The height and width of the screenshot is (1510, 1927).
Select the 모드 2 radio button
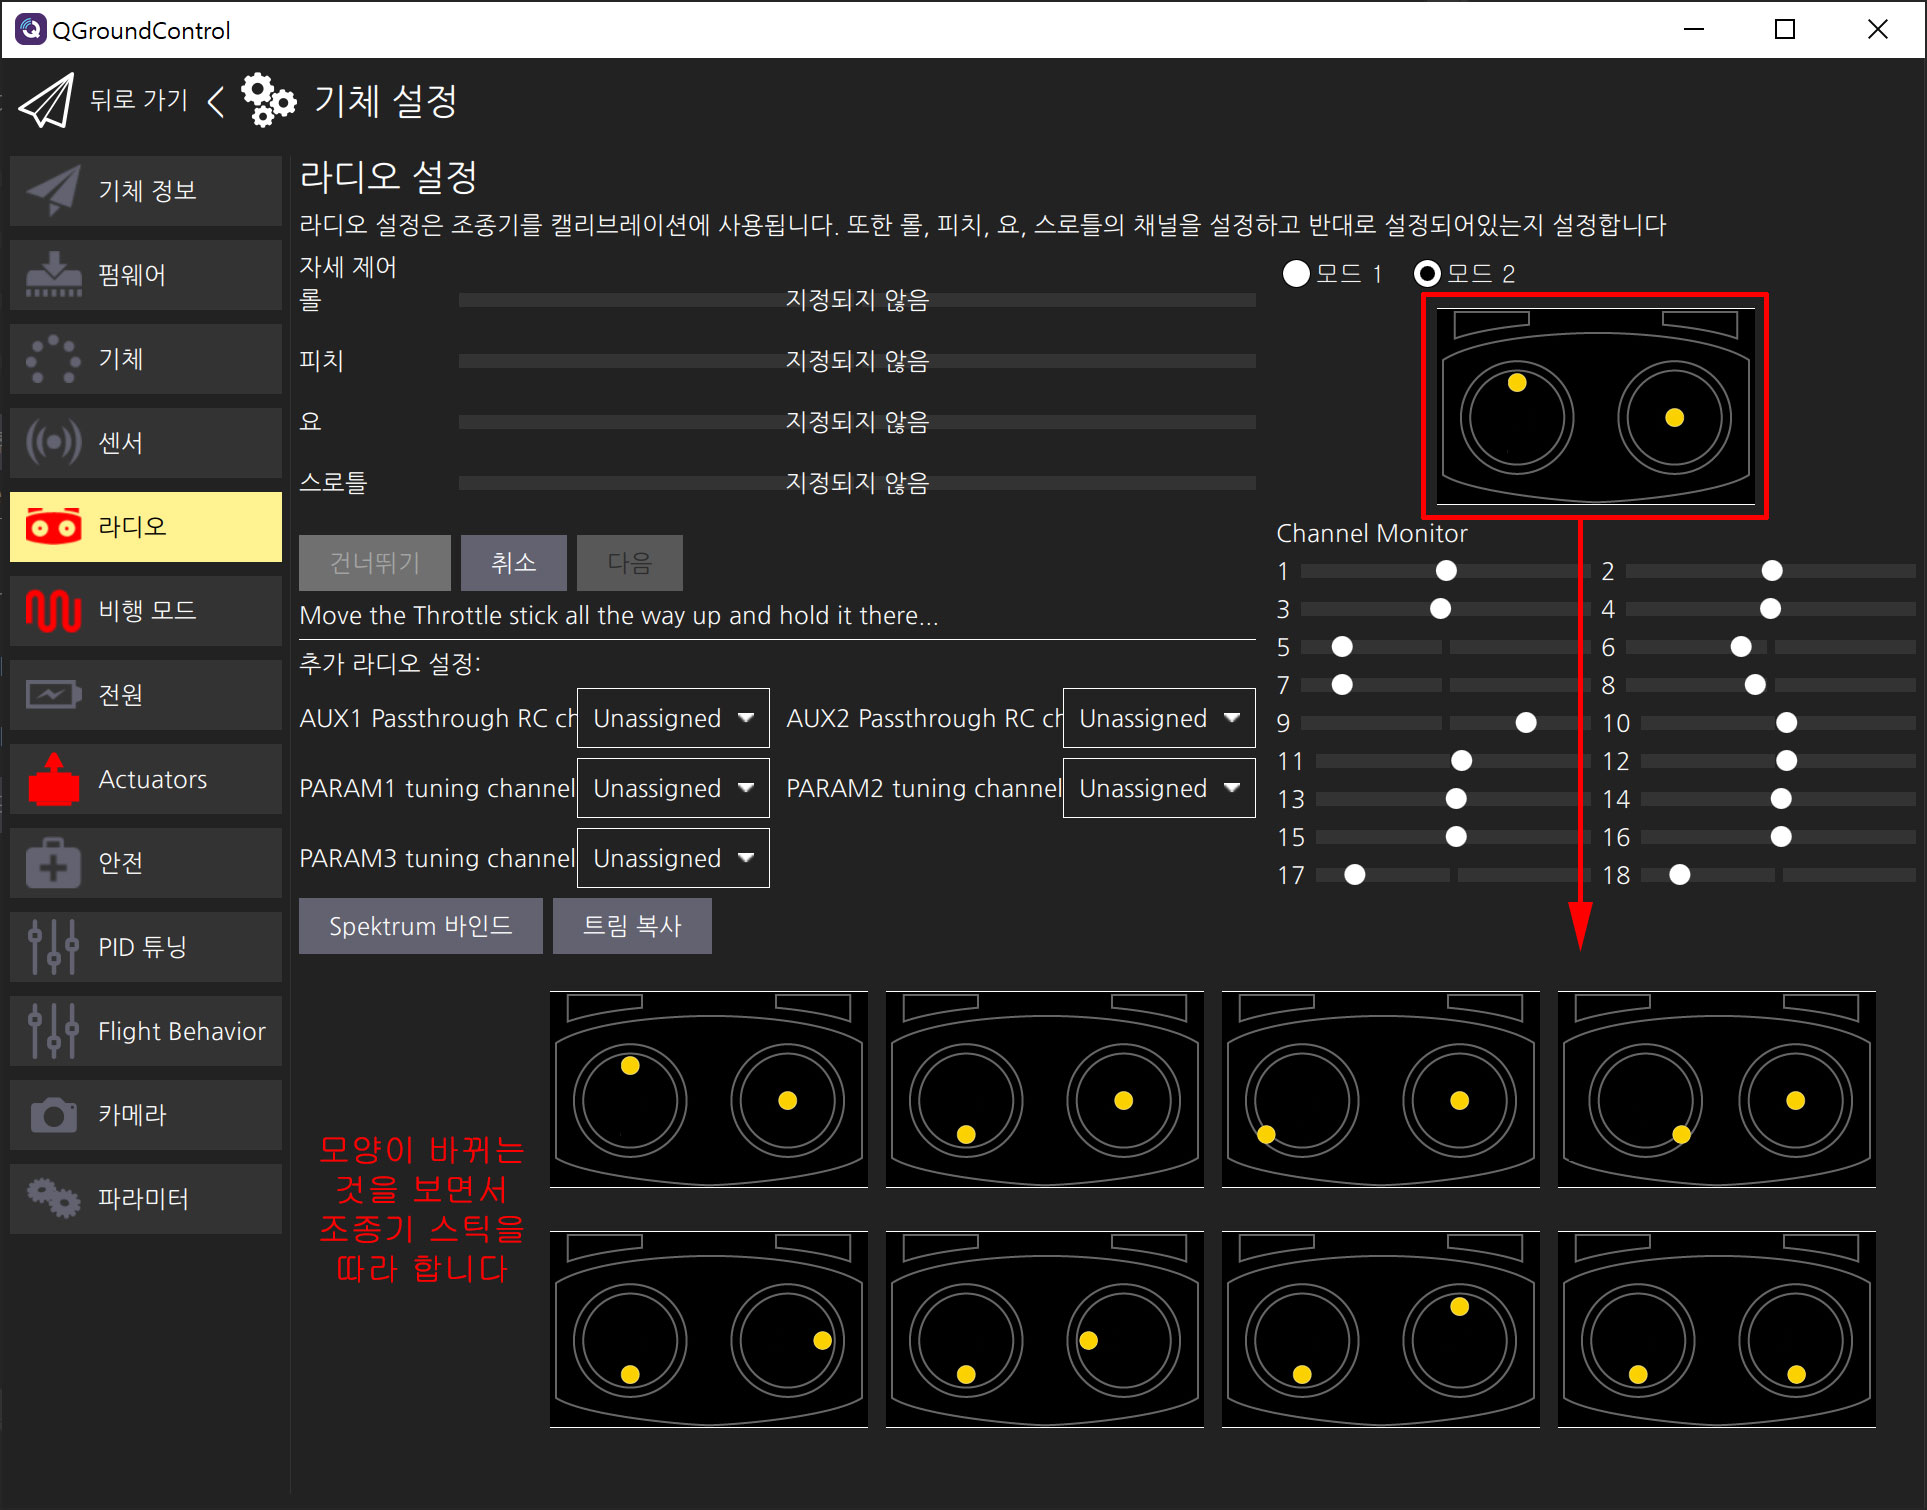[x=1427, y=273]
